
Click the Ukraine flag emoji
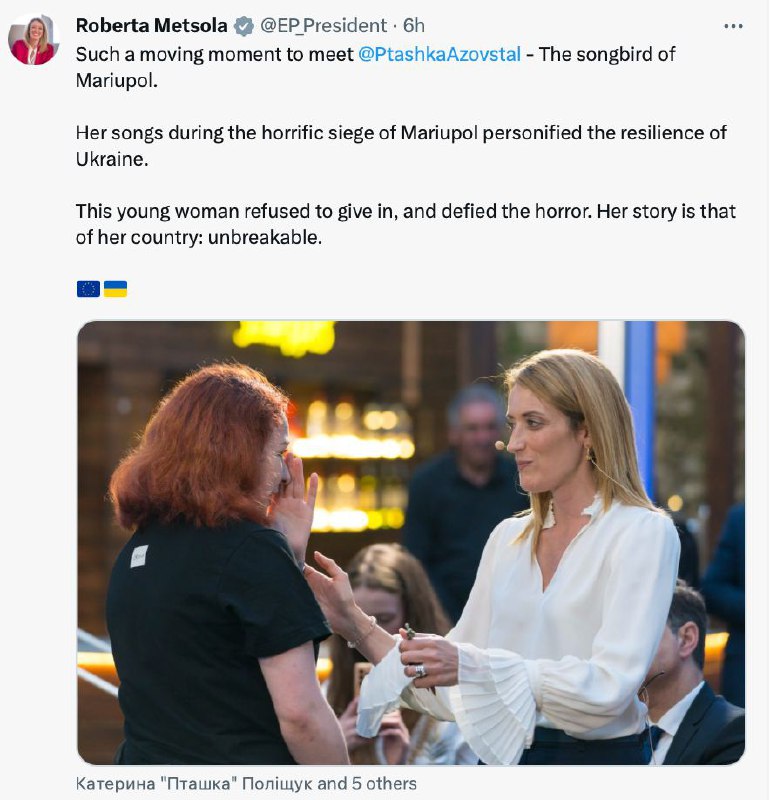point(115,289)
